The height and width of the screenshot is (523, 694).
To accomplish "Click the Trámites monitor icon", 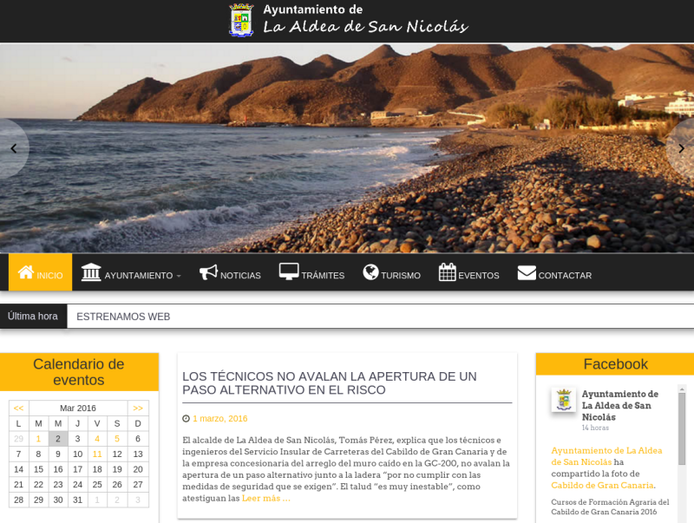I will pos(289,272).
